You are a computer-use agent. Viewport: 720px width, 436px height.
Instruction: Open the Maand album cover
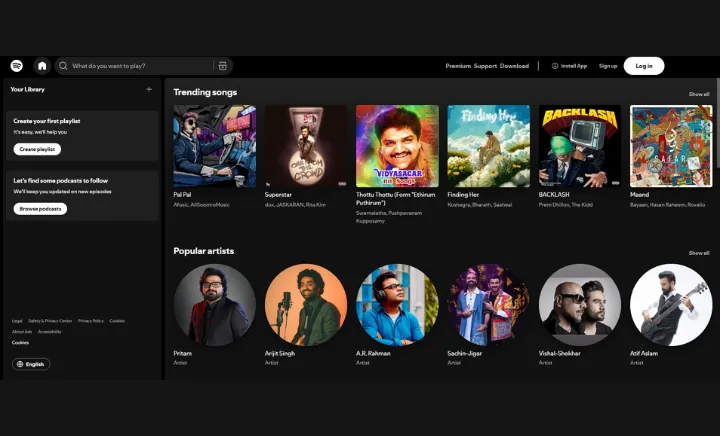pos(671,146)
